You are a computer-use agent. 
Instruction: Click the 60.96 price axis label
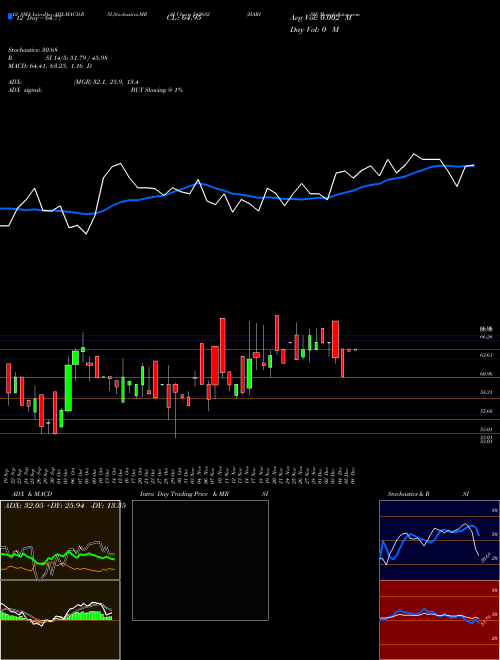point(486,374)
